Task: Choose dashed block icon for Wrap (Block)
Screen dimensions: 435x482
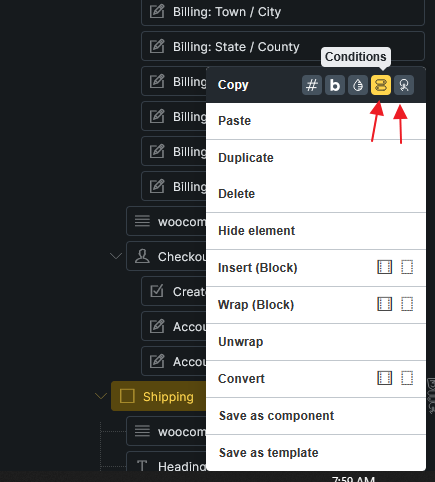Action: click(407, 304)
